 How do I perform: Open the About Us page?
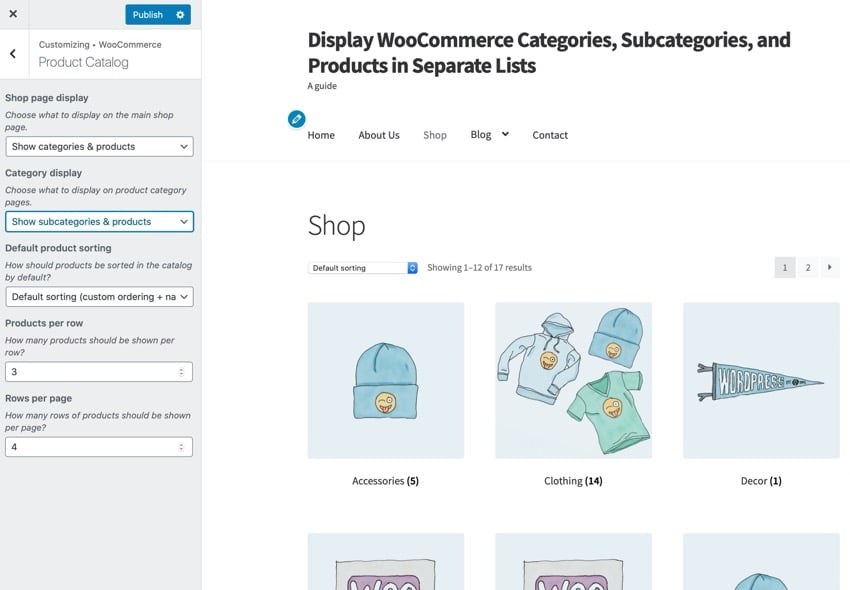(x=378, y=134)
